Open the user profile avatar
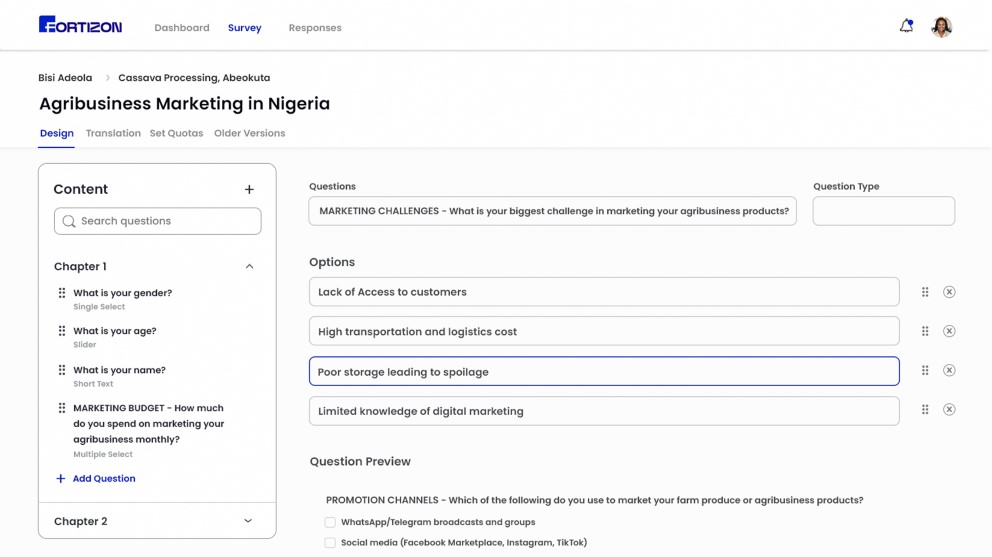The width and height of the screenshot is (992, 557). [941, 27]
